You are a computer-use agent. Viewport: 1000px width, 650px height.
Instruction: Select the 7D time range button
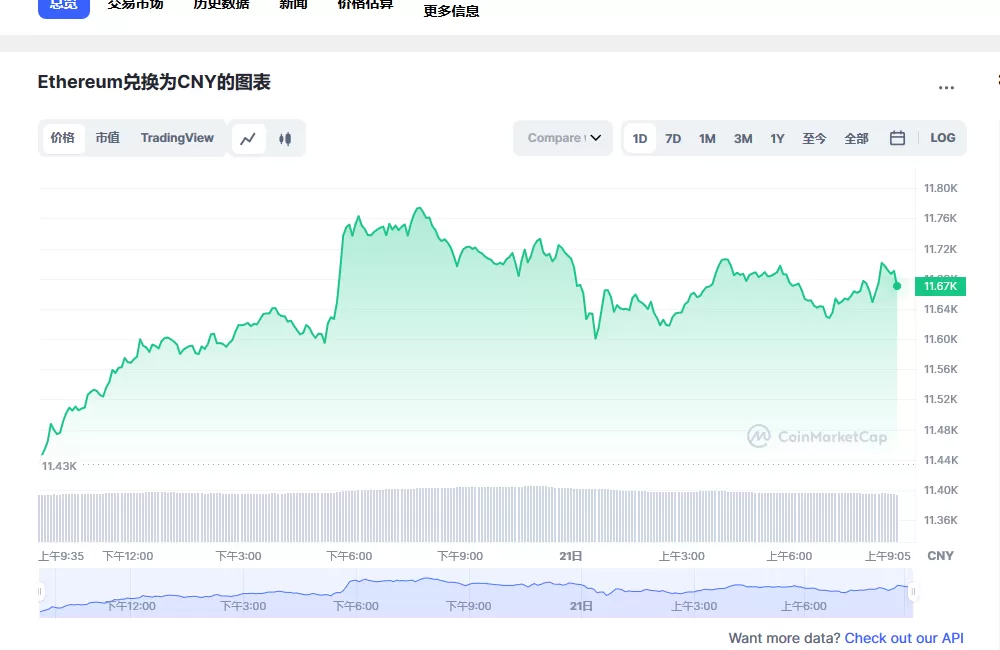[x=673, y=138]
